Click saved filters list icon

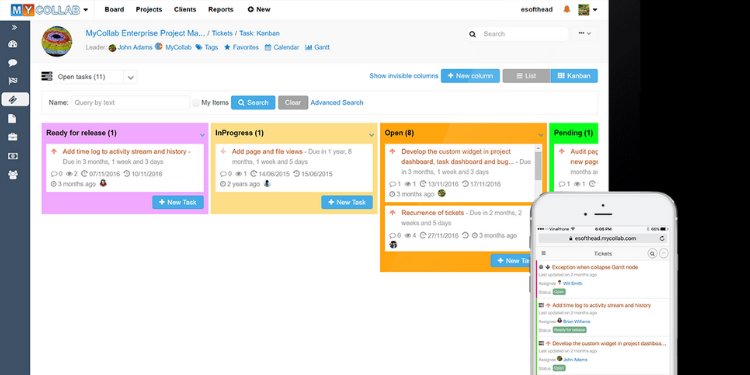pyautogui.click(x=47, y=77)
